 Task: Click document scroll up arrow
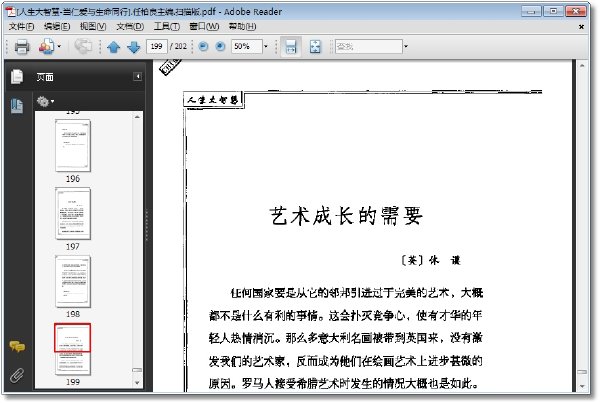click(582, 66)
